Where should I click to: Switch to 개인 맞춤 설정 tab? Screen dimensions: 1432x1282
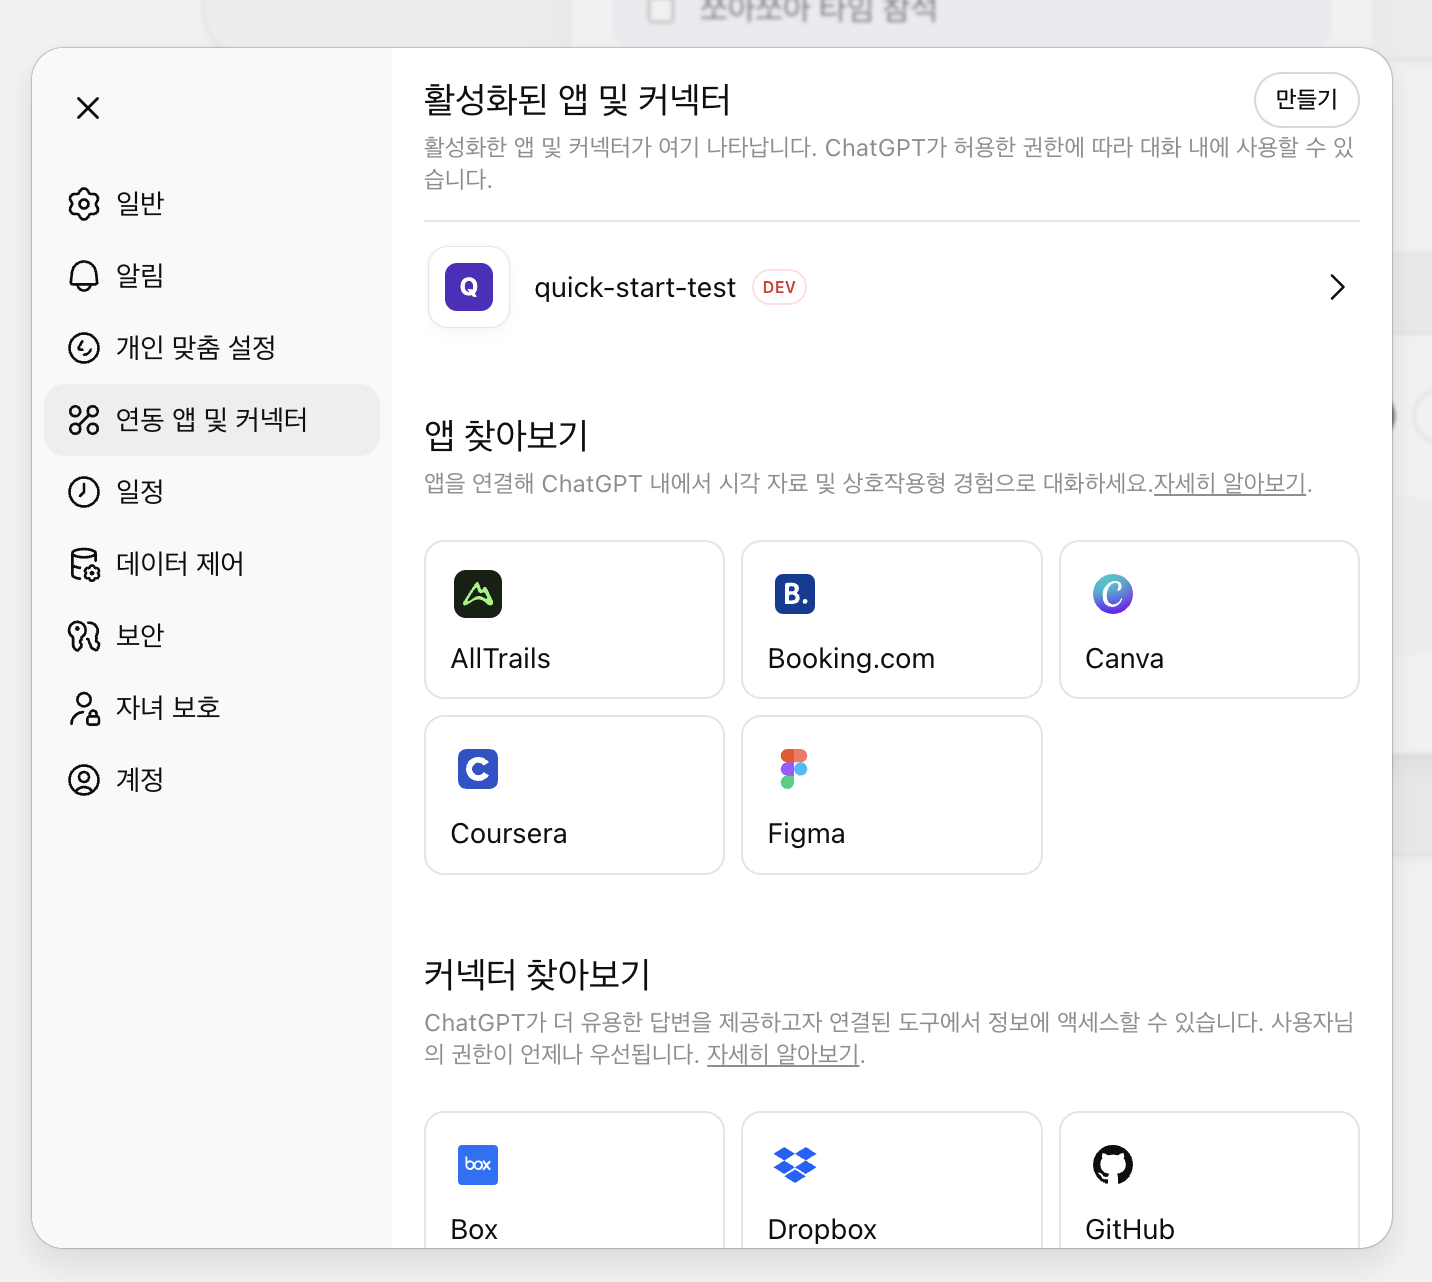point(212,348)
